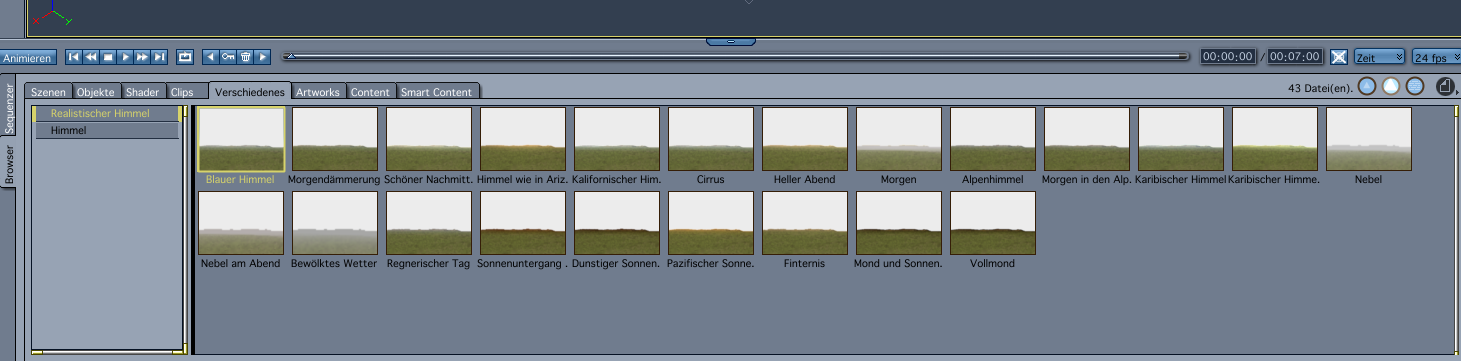
Task: Toggle the loop playback icon
Action: [185, 57]
